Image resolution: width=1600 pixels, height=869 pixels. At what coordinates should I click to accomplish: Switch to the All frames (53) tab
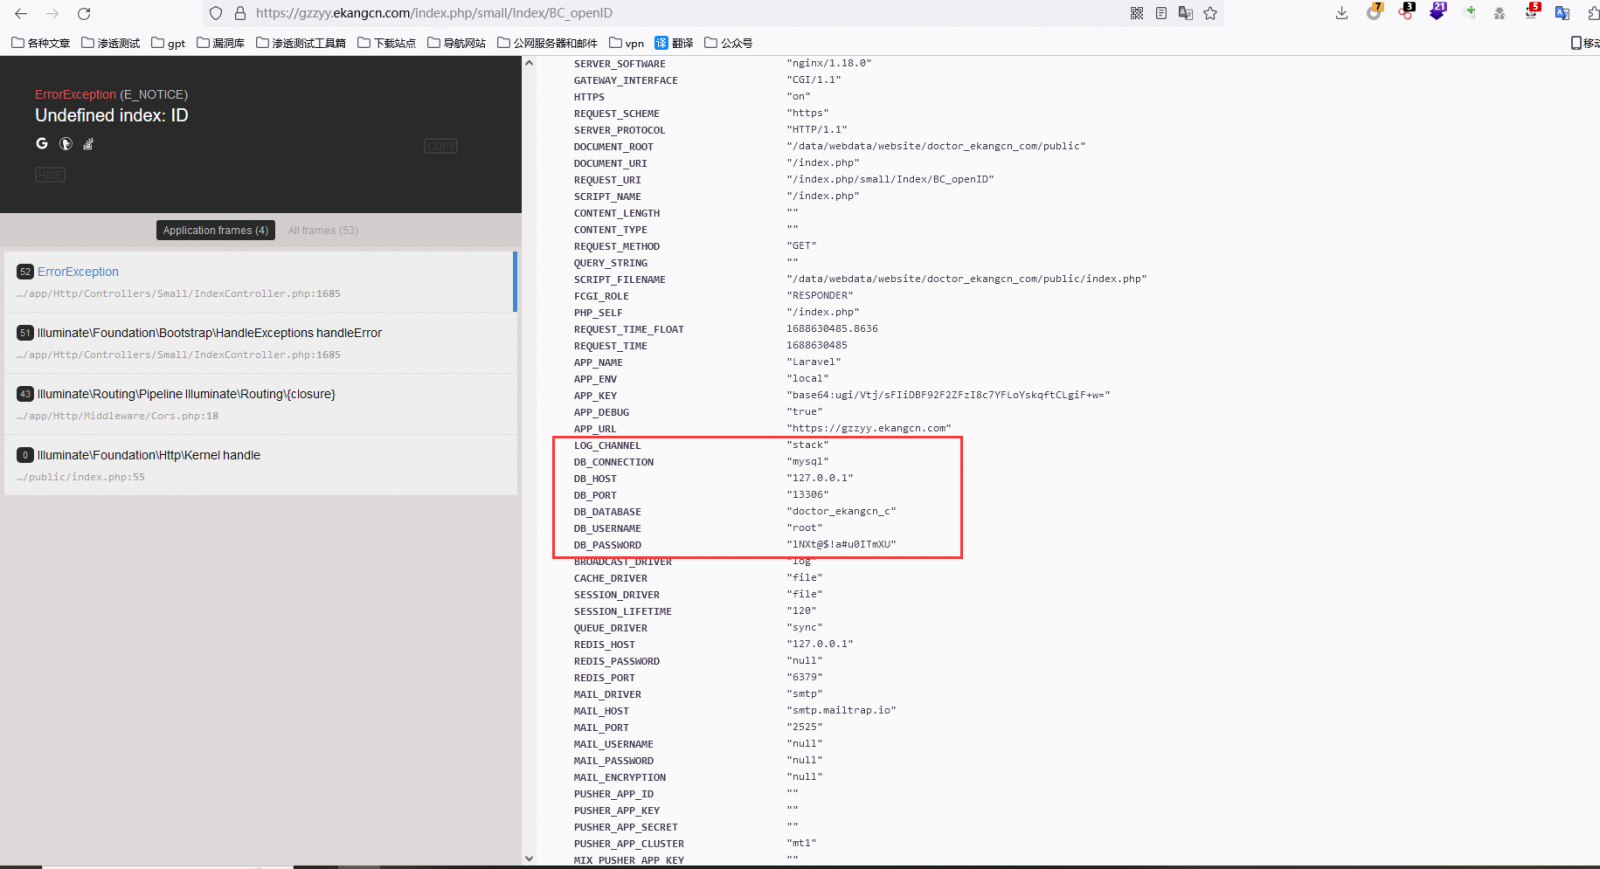[x=323, y=230]
